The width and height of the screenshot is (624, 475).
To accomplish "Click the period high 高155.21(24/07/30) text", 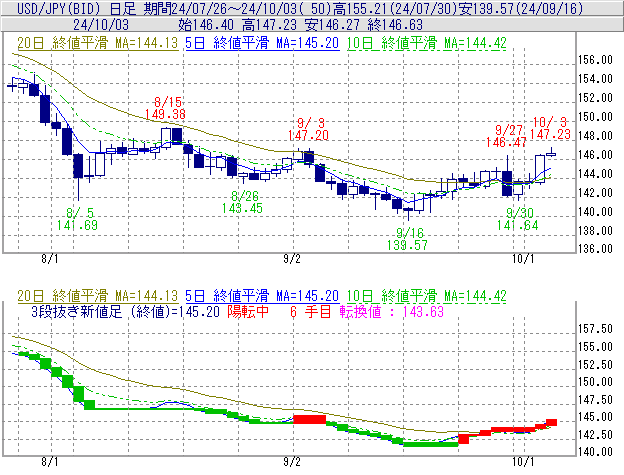I will [x=397, y=8].
